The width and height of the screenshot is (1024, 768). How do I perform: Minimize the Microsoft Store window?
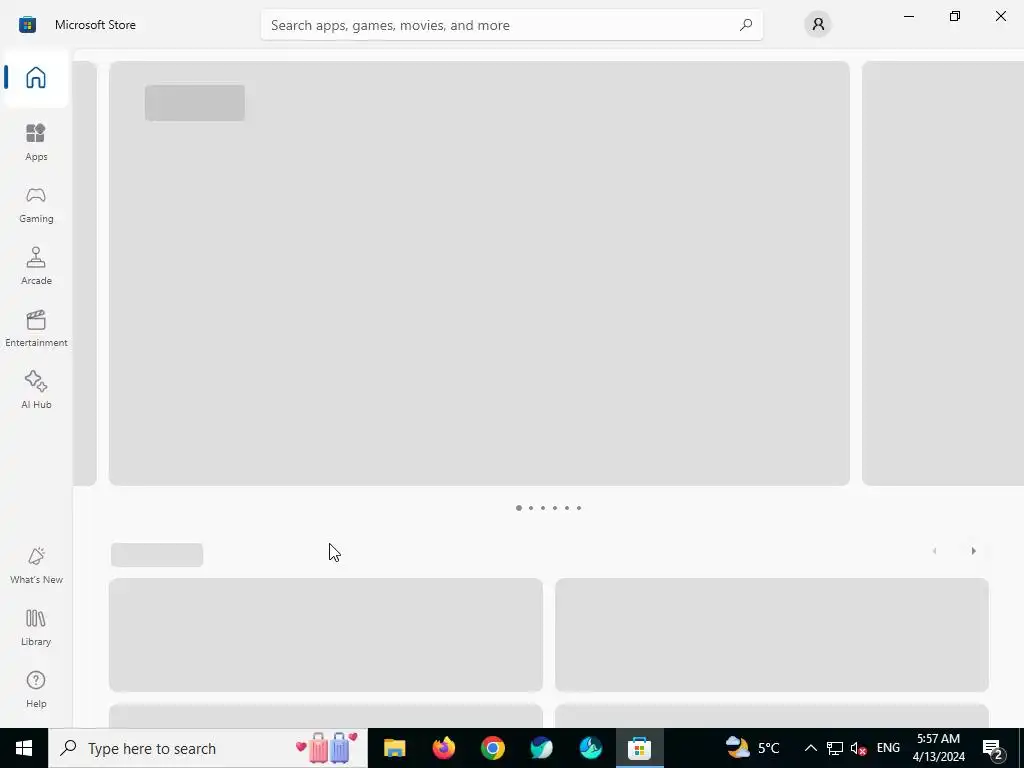tap(908, 16)
